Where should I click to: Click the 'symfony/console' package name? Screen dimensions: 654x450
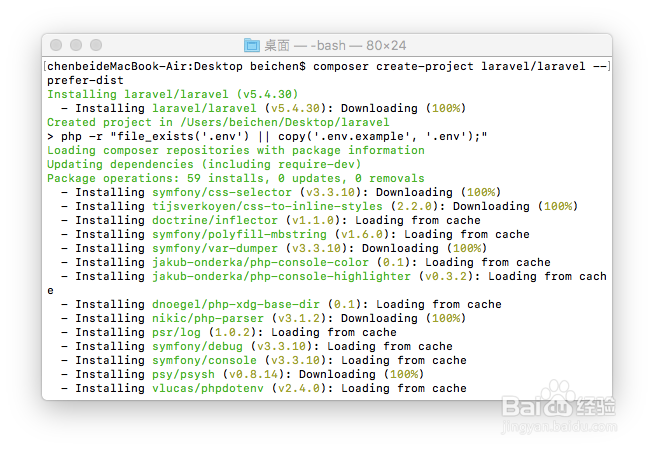(x=204, y=360)
